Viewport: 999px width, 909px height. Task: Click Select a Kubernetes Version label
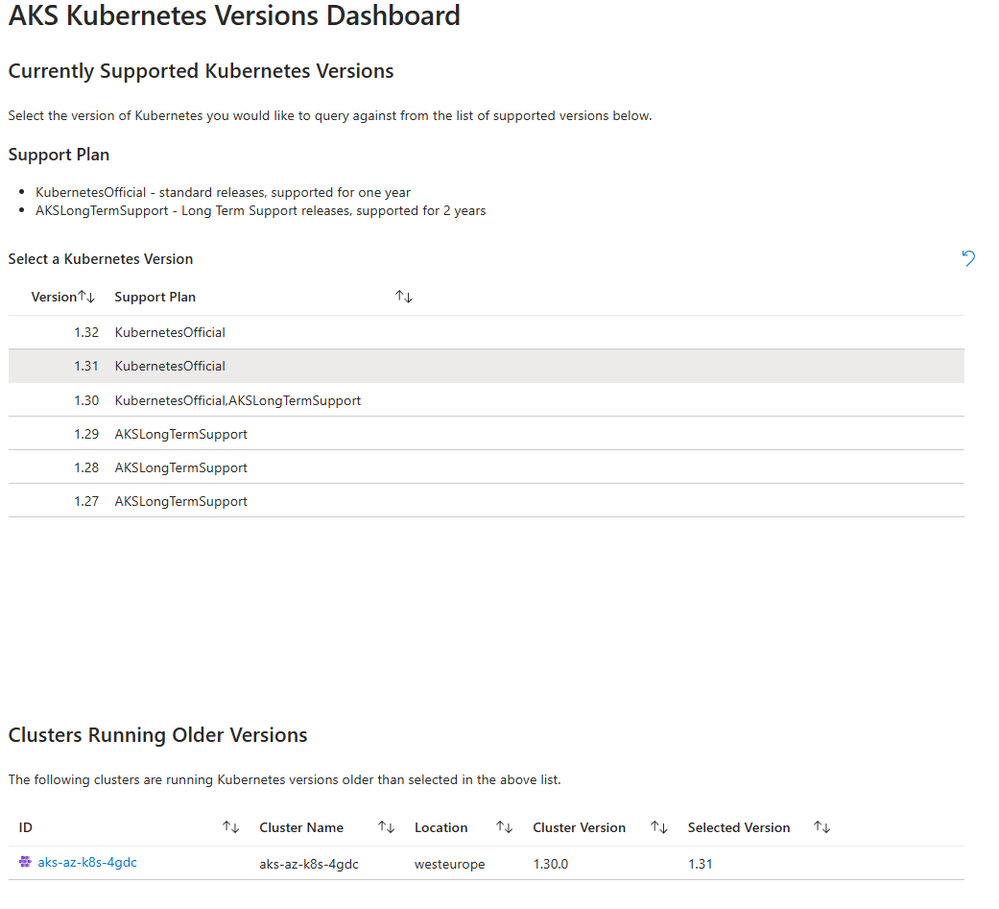pyautogui.click(x=101, y=259)
